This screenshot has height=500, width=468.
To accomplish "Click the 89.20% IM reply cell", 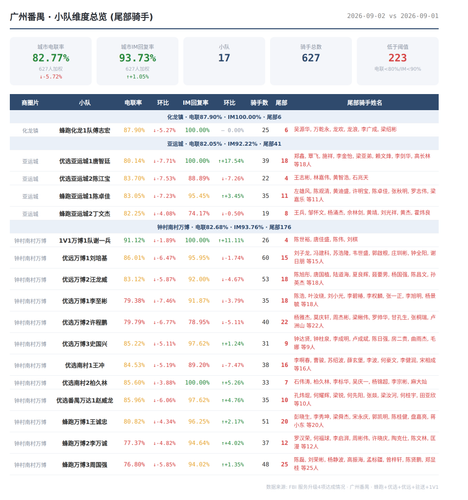I will (x=199, y=365).
